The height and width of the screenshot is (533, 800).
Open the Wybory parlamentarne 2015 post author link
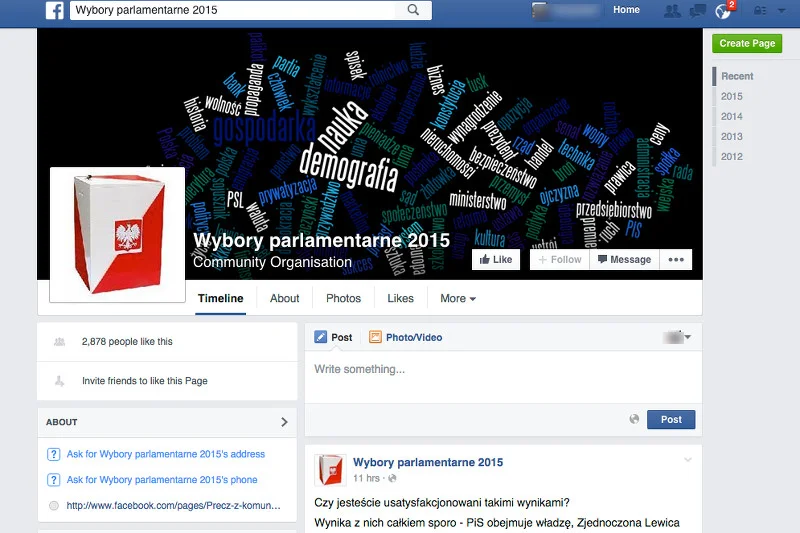click(428, 462)
